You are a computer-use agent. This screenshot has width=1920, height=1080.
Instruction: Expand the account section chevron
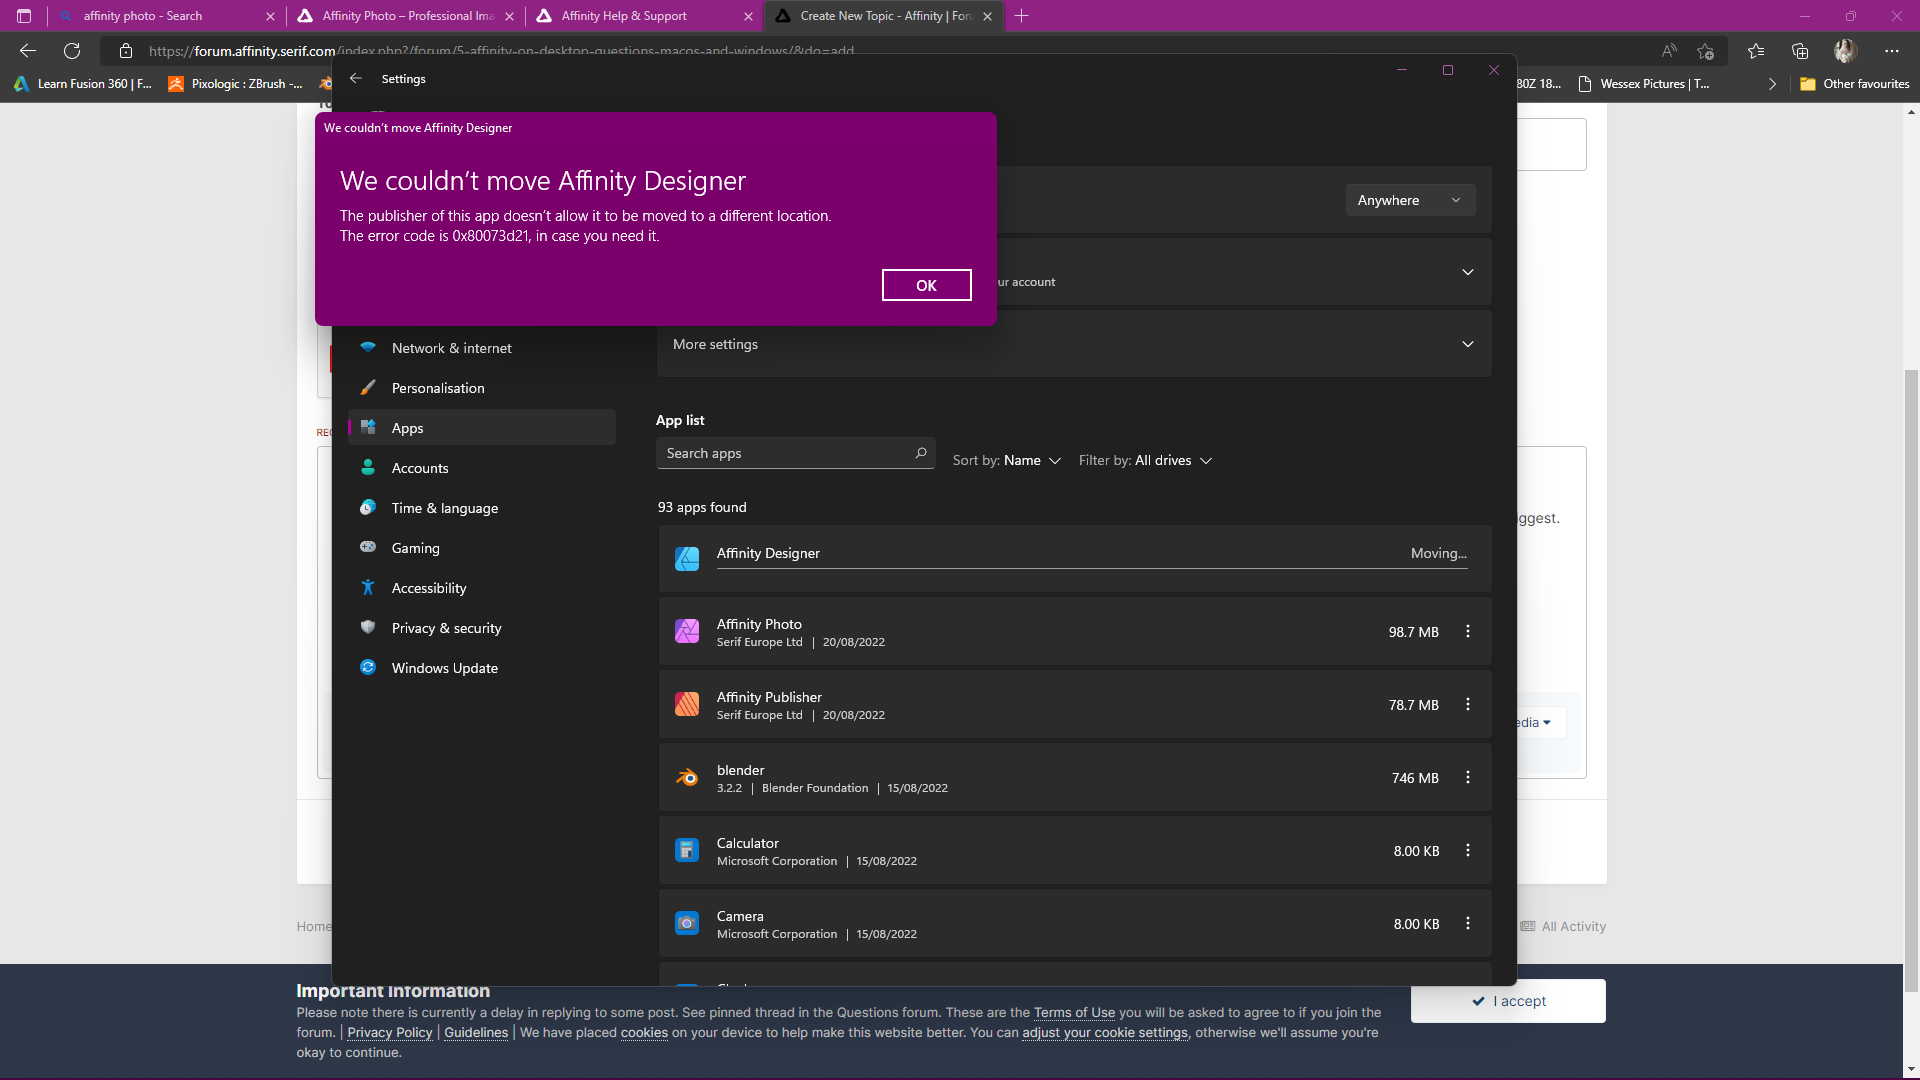(x=1467, y=272)
